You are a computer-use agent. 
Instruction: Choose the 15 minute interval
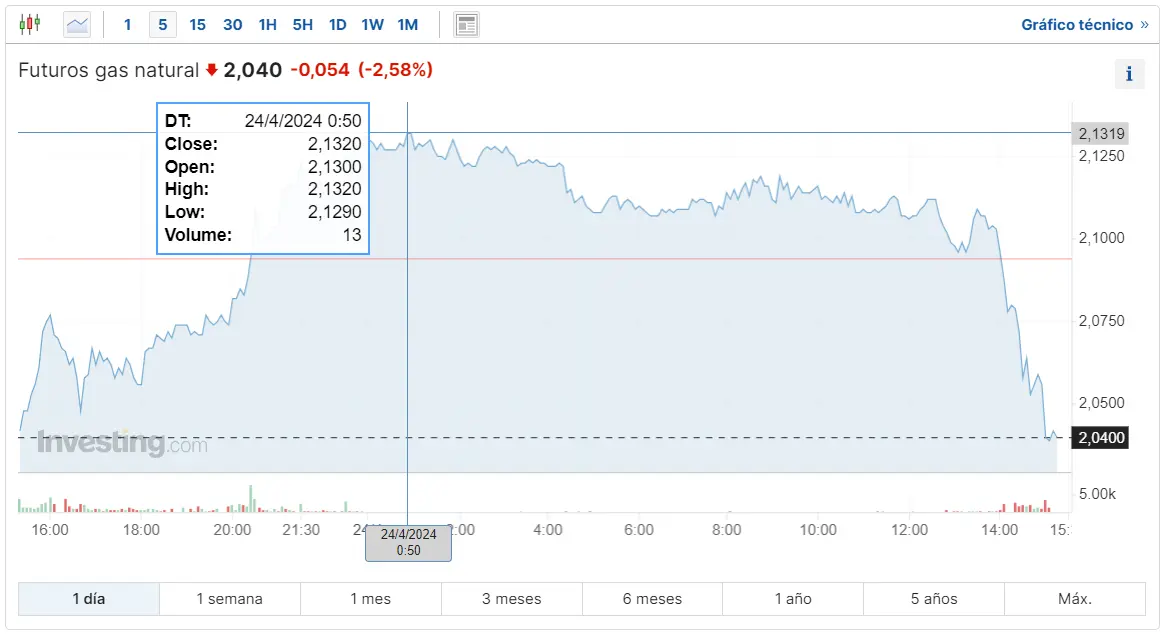197,24
